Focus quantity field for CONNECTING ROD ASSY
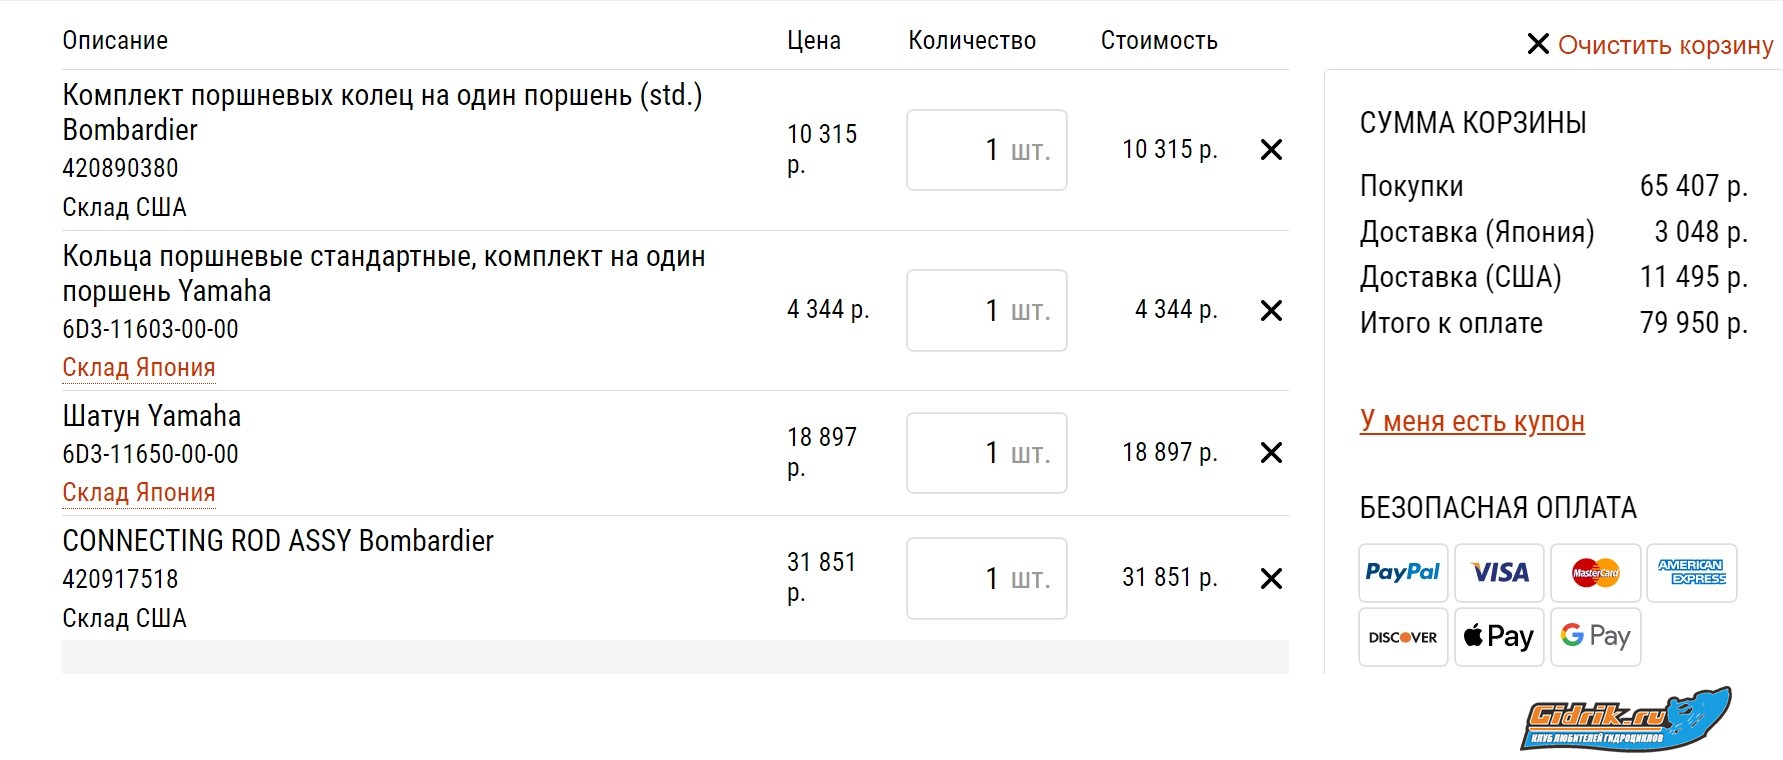This screenshot has width=1783, height=760. pyautogui.click(x=985, y=579)
